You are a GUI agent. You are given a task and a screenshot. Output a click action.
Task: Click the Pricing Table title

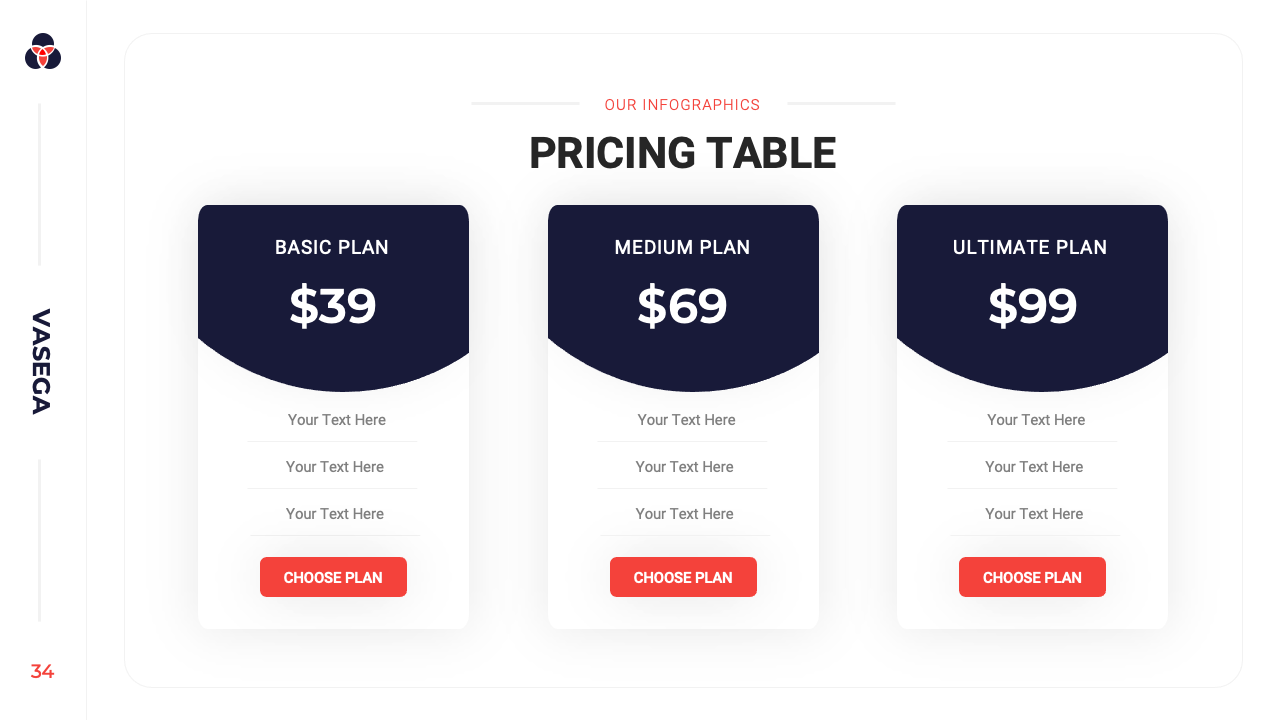coord(682,153)
